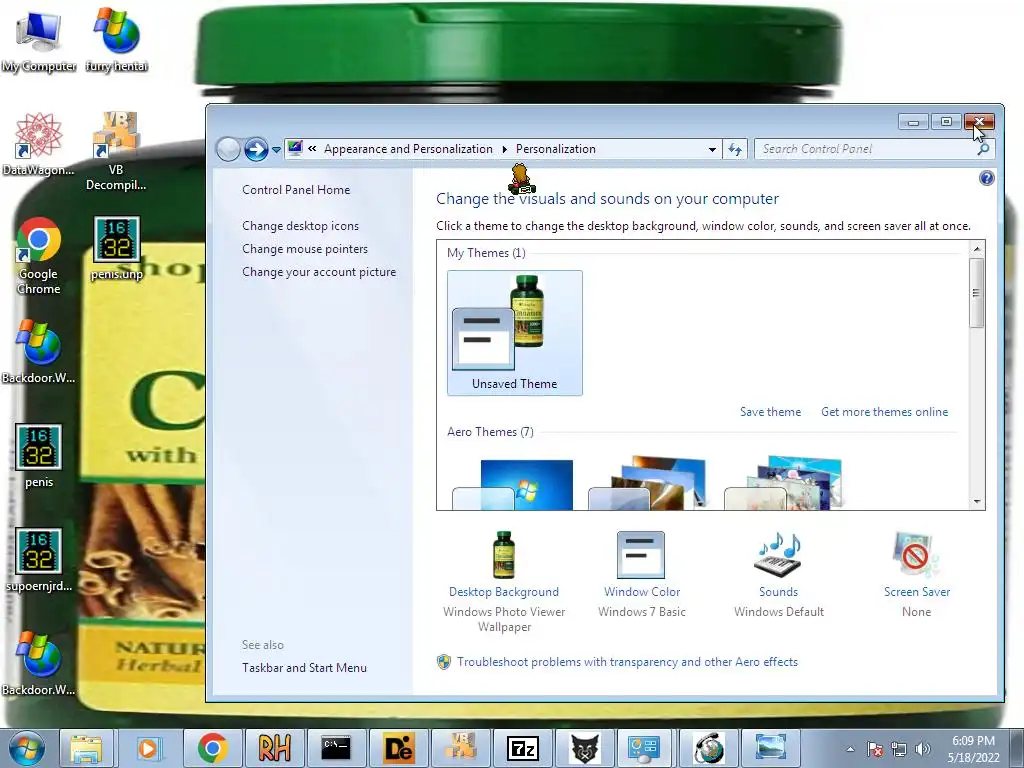Select the Windows 7 Aero theme thumbnail
The width and height of the screenshot is (1024, 768).
click(513, 484)
